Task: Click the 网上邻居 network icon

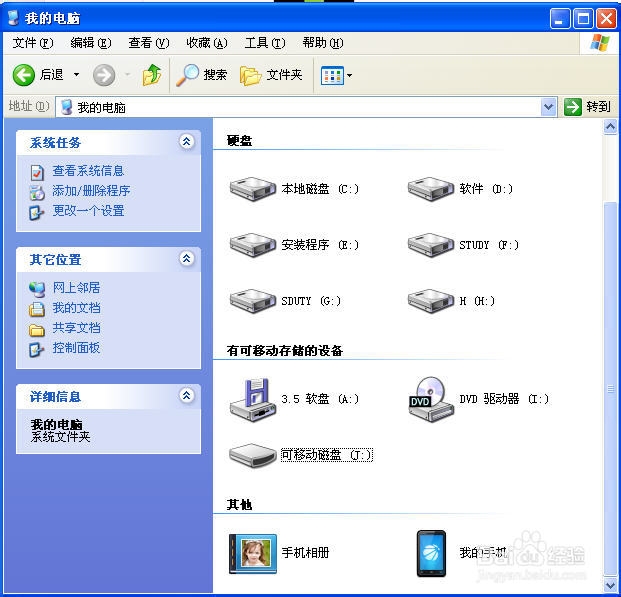Action: click(37, 289)
